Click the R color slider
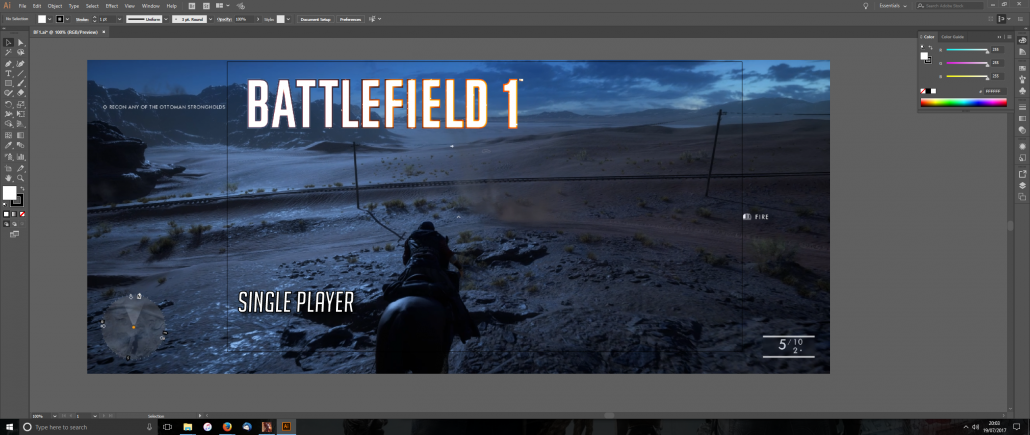 967,51
